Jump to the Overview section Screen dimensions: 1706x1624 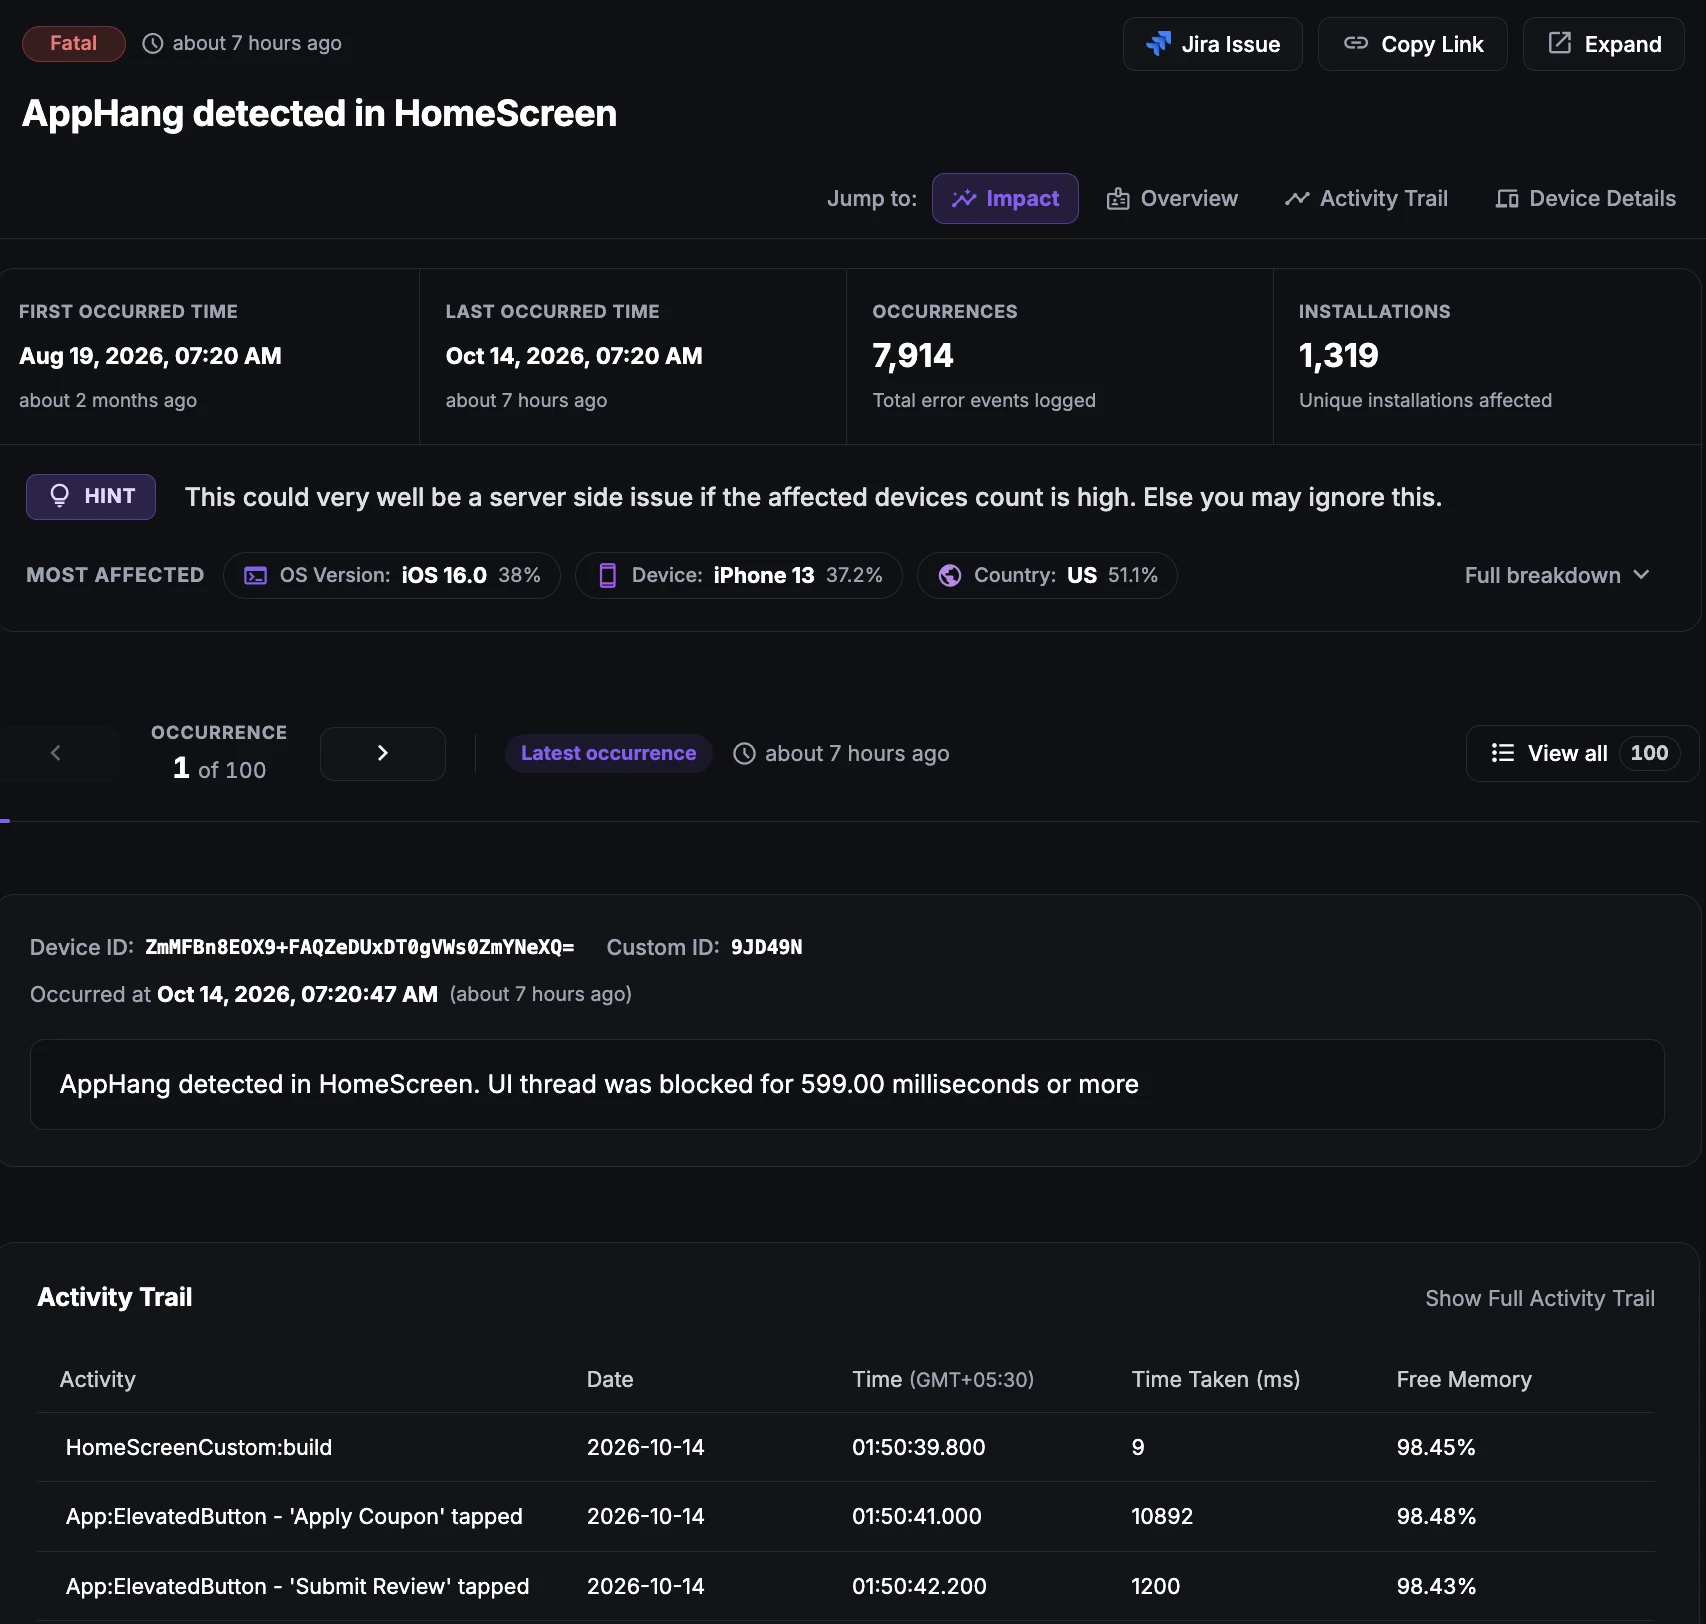click(1172, 198)
